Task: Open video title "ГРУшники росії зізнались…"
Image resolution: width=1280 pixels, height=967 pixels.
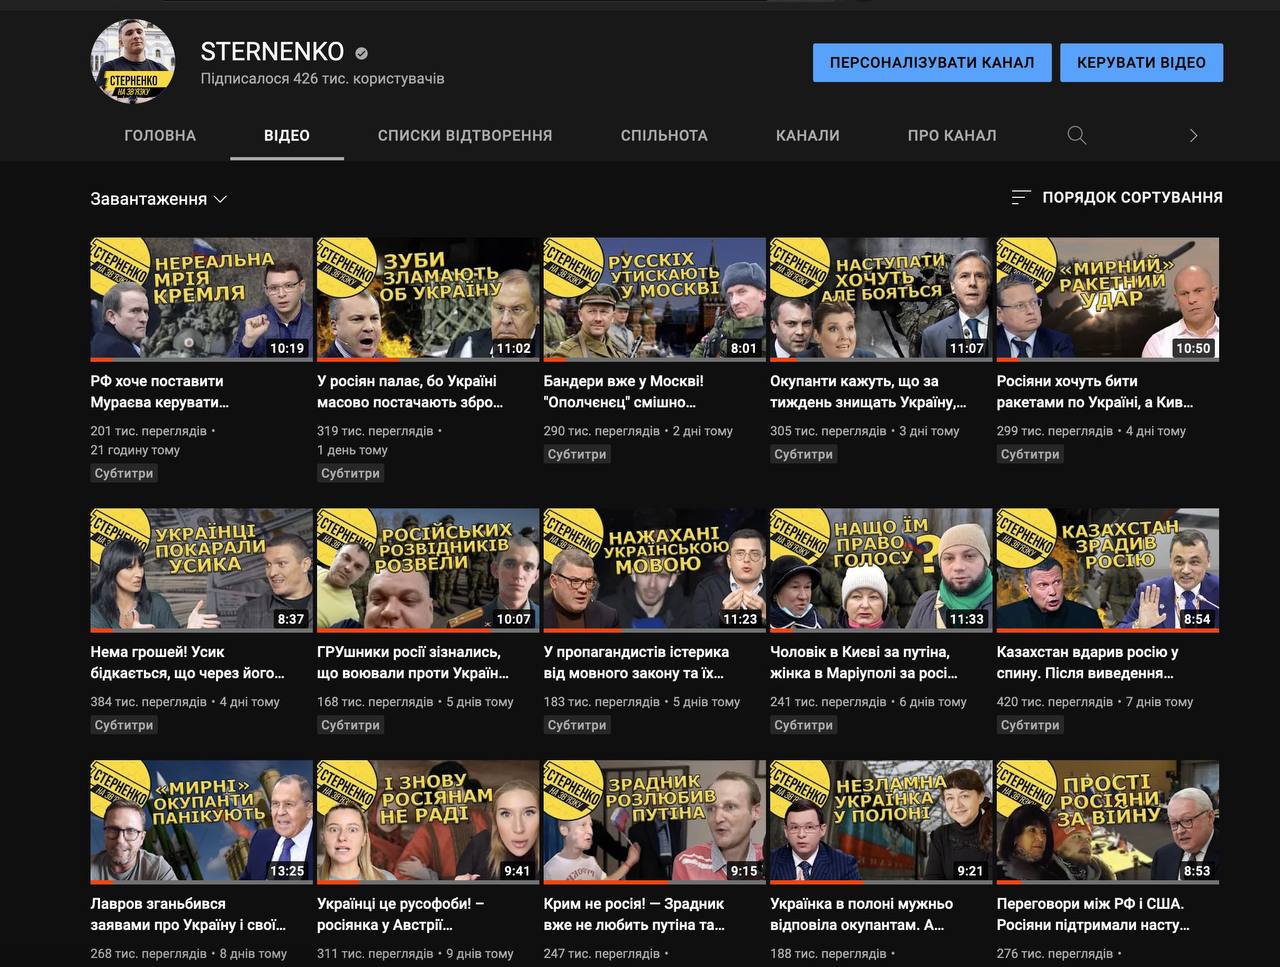Action: pyautogui.click(x=413, y=663)
